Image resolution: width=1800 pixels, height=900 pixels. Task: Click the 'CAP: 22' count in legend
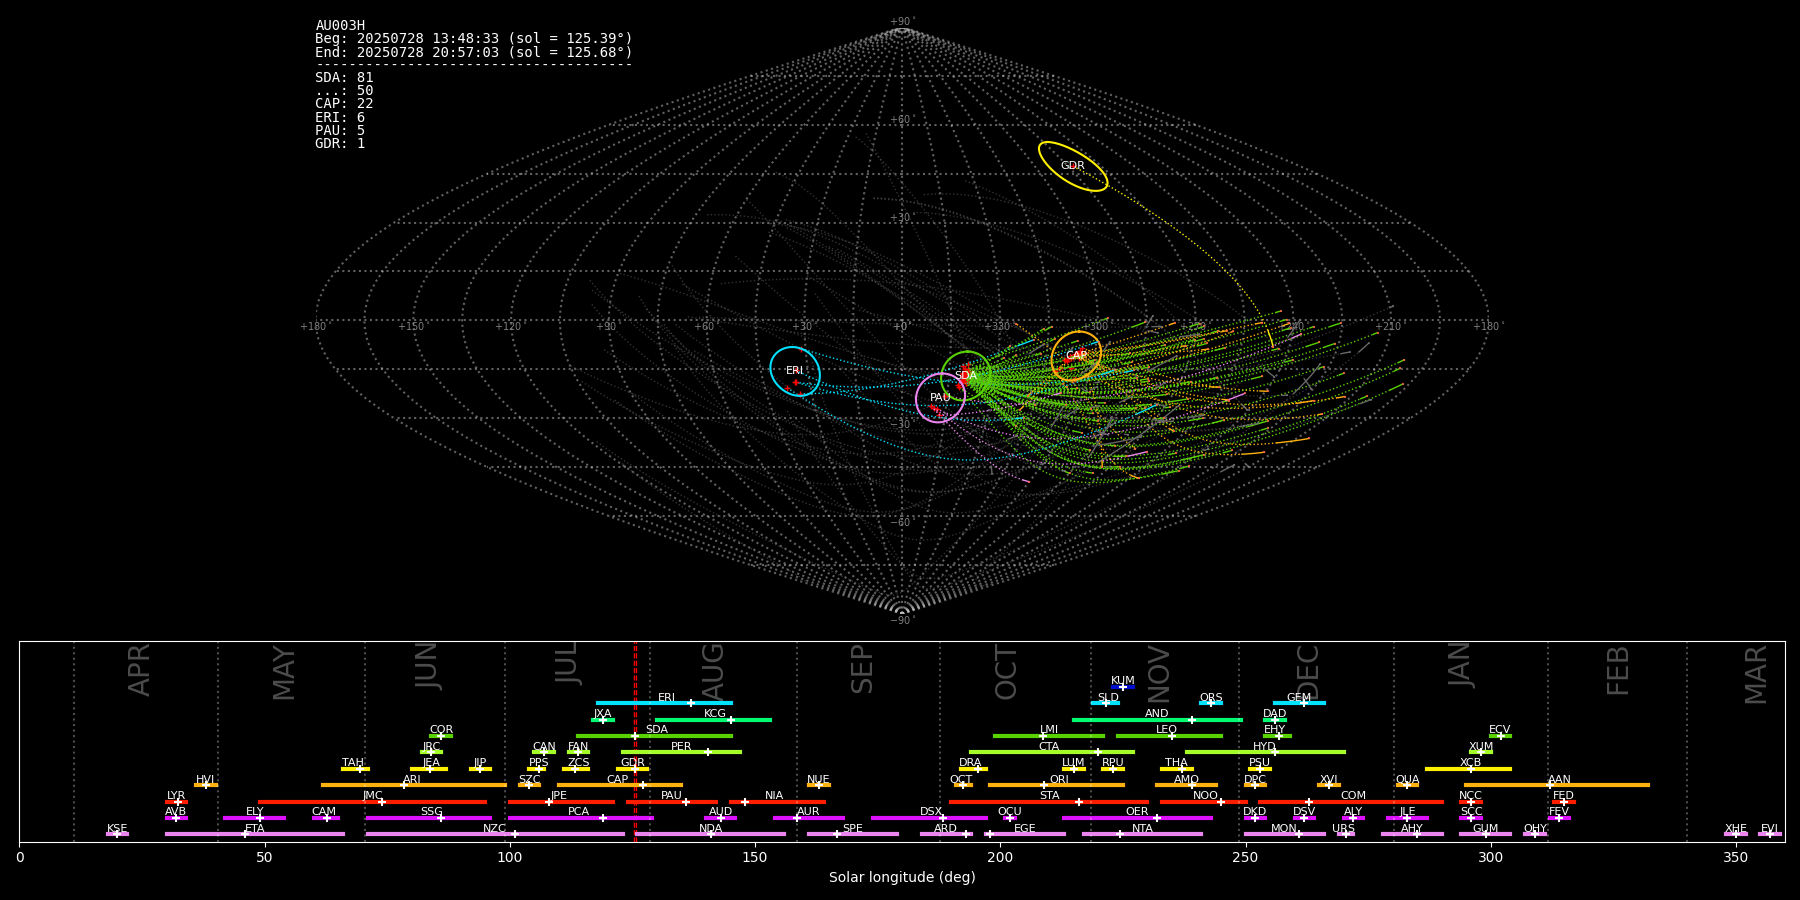point(344,104)
